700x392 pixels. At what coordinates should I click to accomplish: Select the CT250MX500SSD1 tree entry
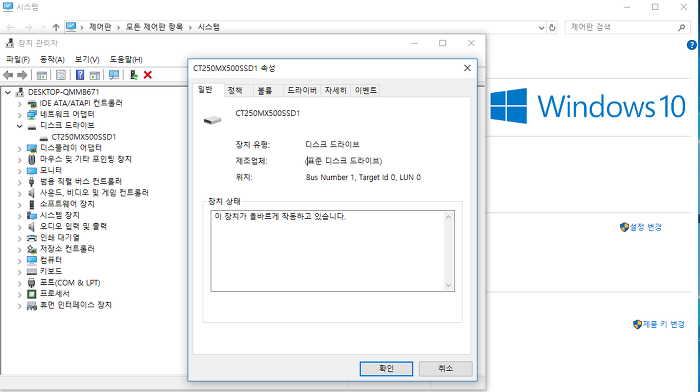(83, 137)
